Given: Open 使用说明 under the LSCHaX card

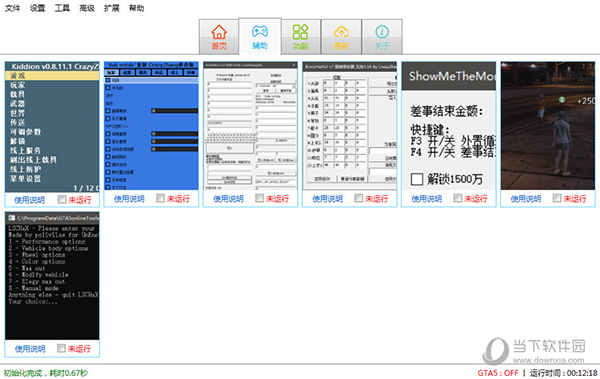Looking at the screenshot, I should pos(30,349).
